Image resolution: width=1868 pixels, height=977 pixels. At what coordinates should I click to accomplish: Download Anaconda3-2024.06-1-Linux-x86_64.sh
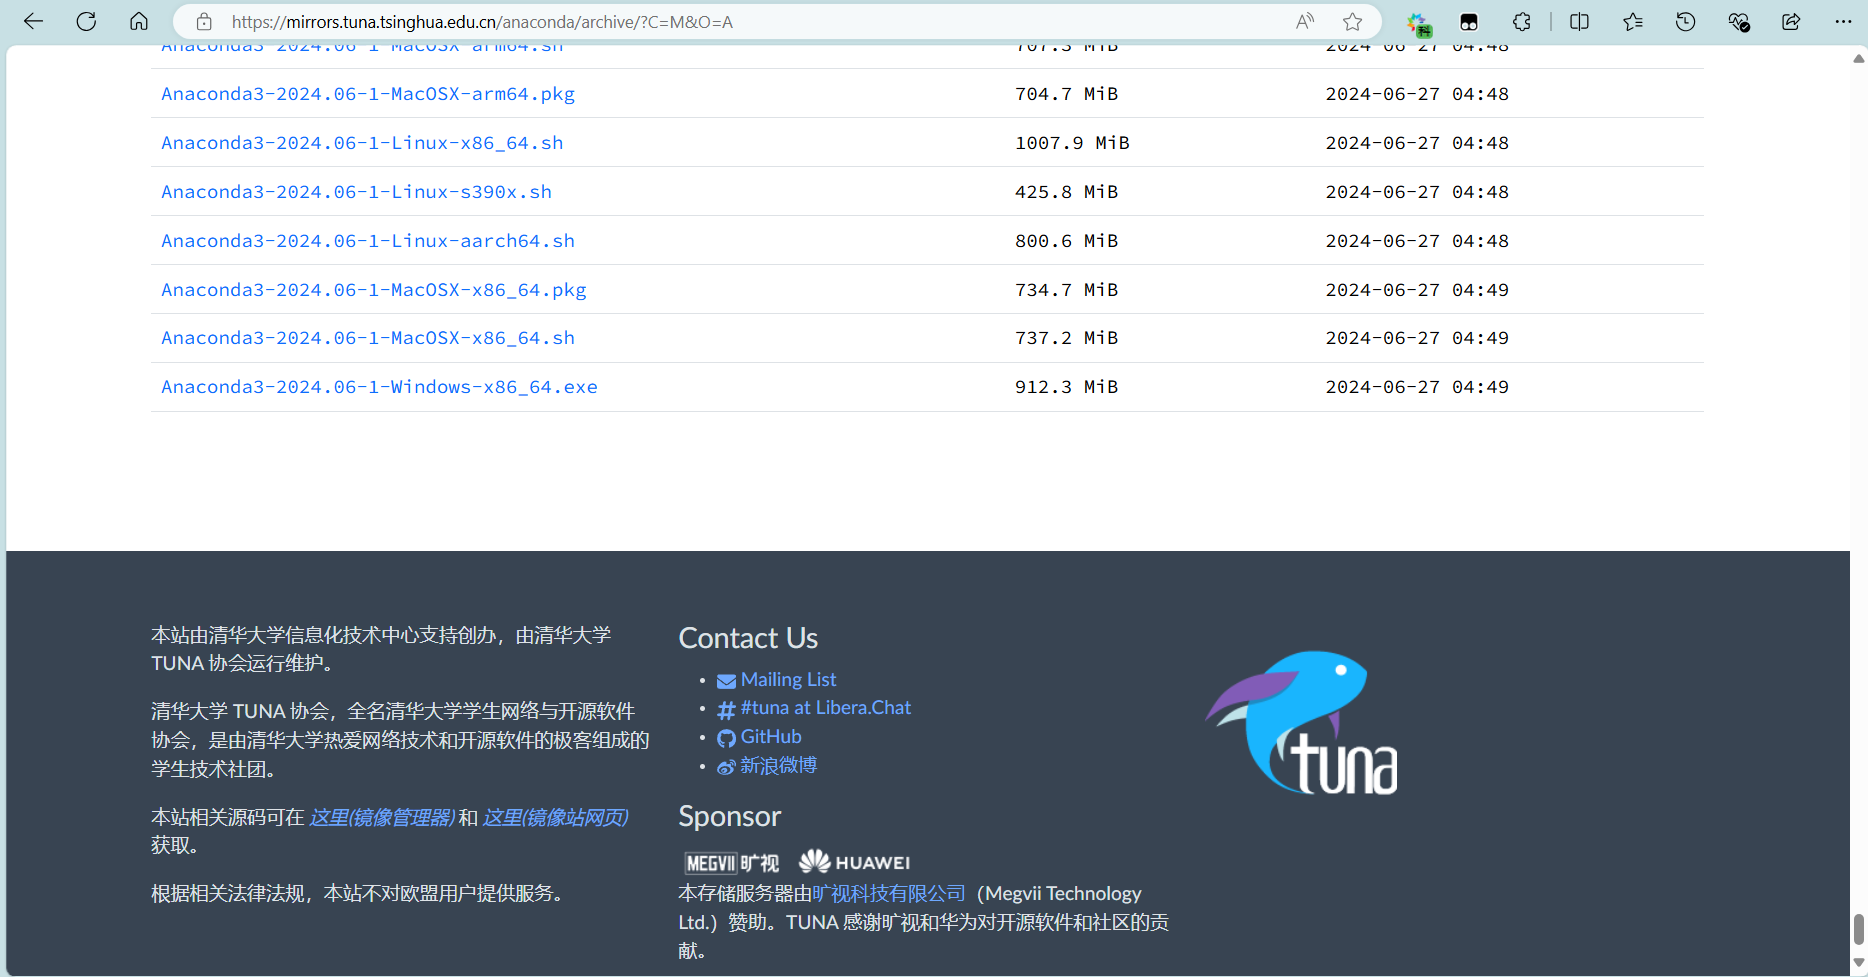pyautogui.click(x=362, y=143)
